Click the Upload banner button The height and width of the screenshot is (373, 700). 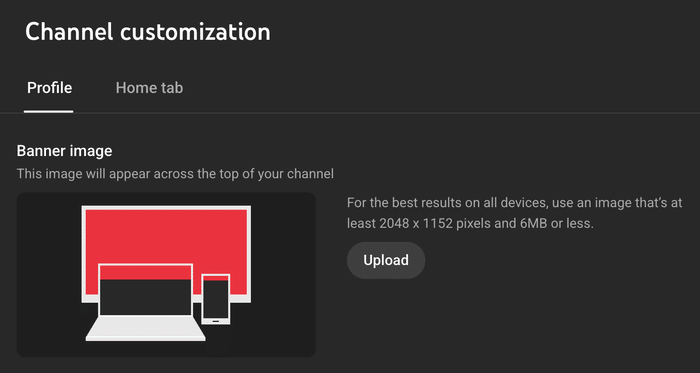[386, 260]
